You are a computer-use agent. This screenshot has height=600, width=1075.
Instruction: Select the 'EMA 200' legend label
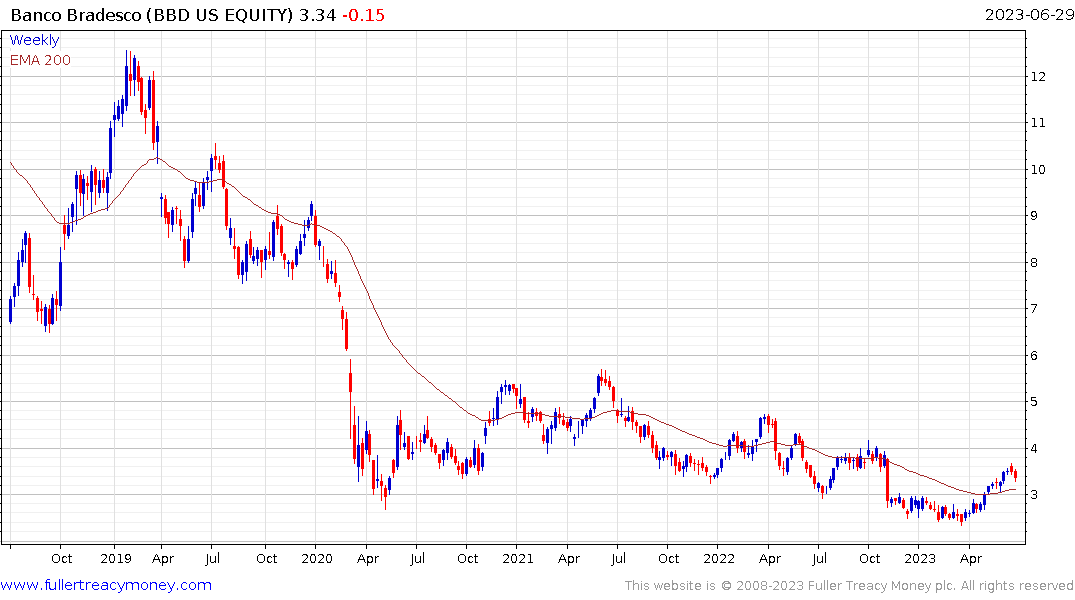coord(40,60)
